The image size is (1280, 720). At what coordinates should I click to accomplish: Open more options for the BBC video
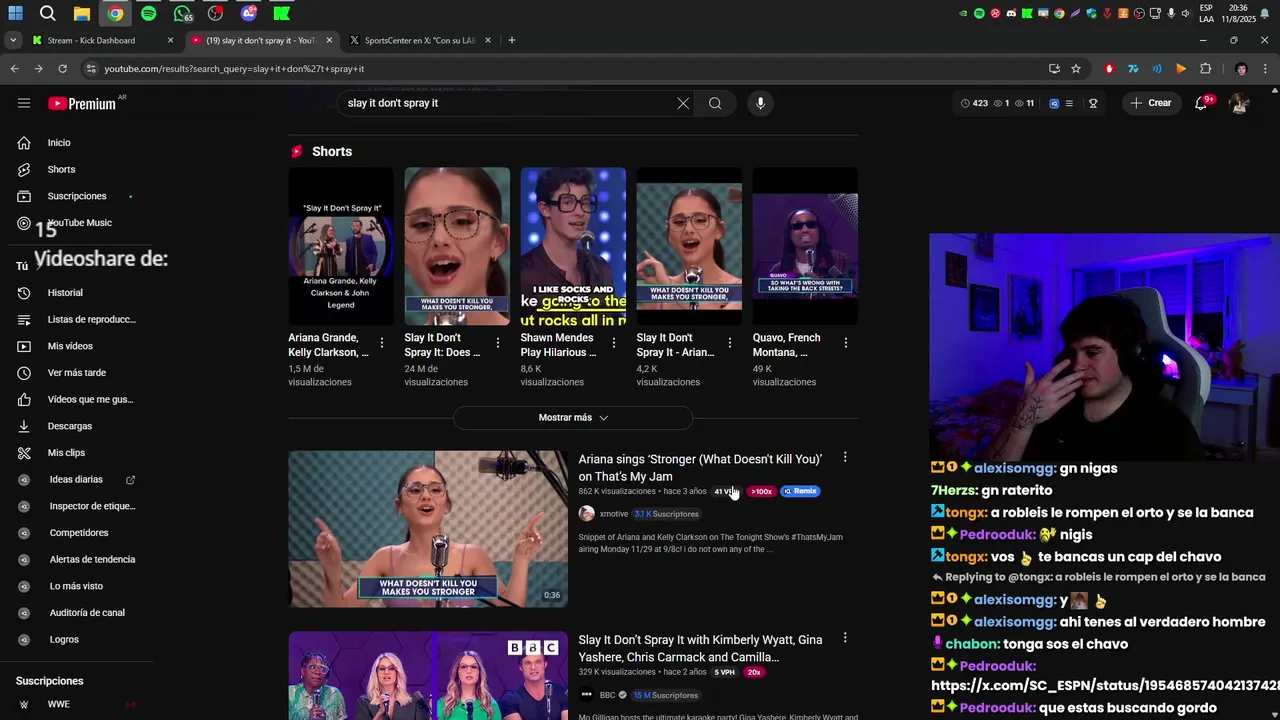845,638
